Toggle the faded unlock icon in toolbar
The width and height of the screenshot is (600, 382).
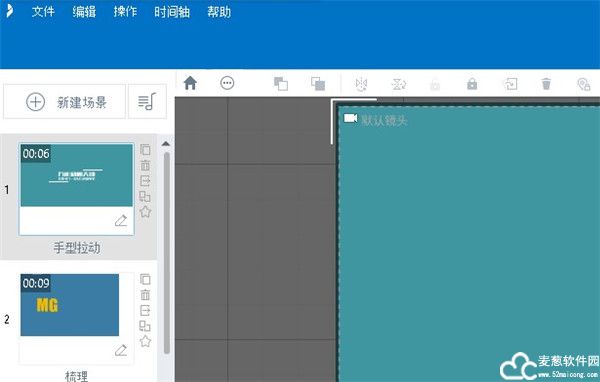(x=435, y=85)
